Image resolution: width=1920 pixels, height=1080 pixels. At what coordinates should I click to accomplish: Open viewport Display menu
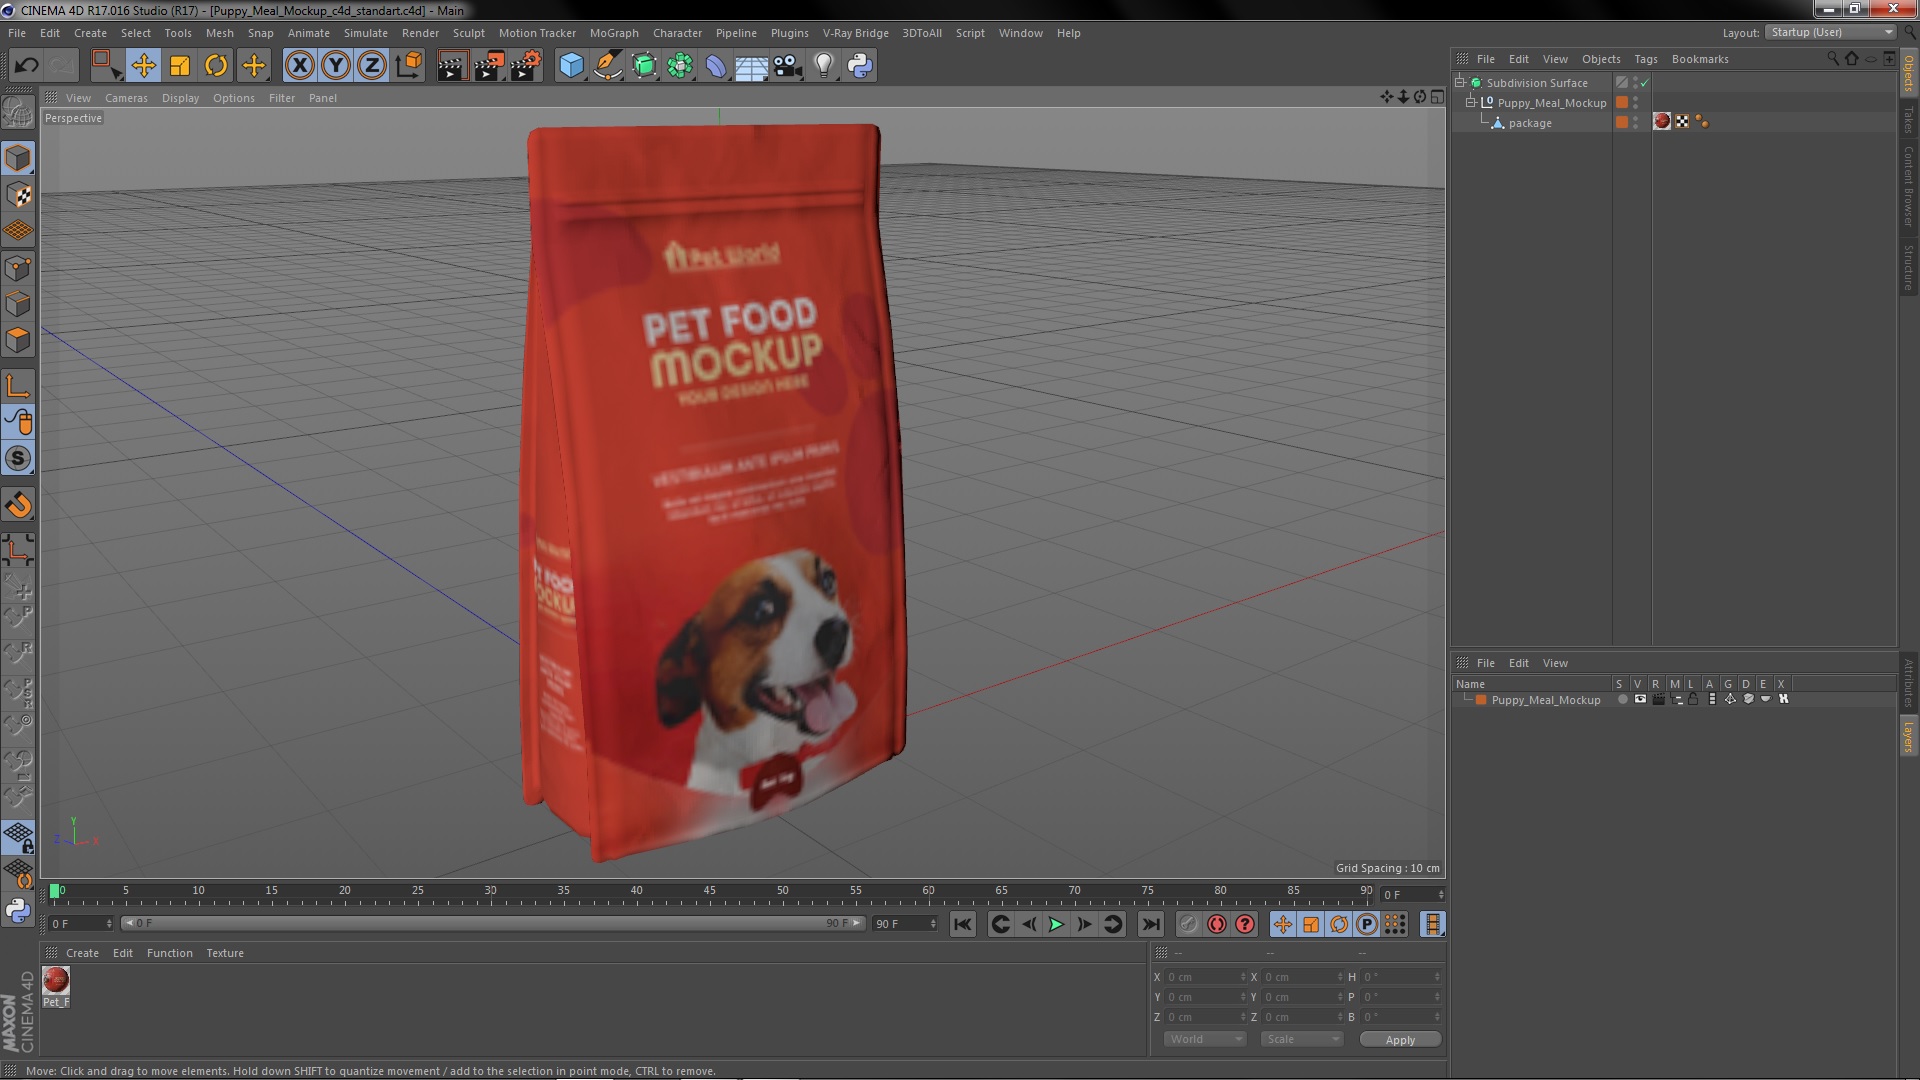point(180,98)
